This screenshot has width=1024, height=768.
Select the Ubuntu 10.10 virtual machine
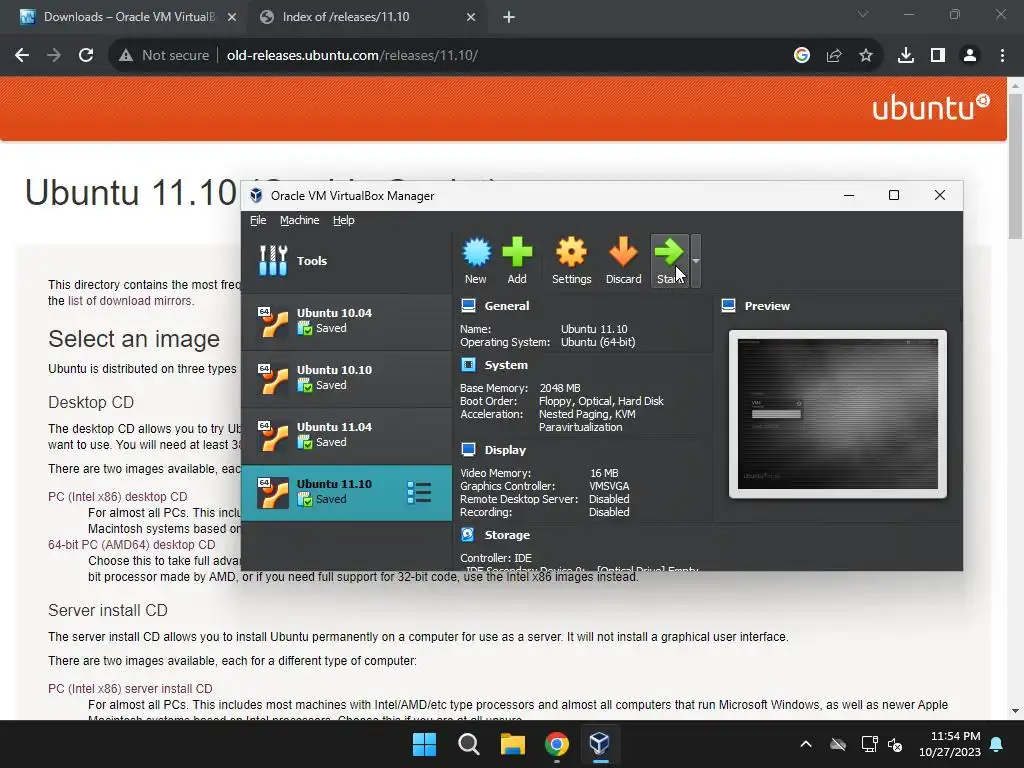346,378
